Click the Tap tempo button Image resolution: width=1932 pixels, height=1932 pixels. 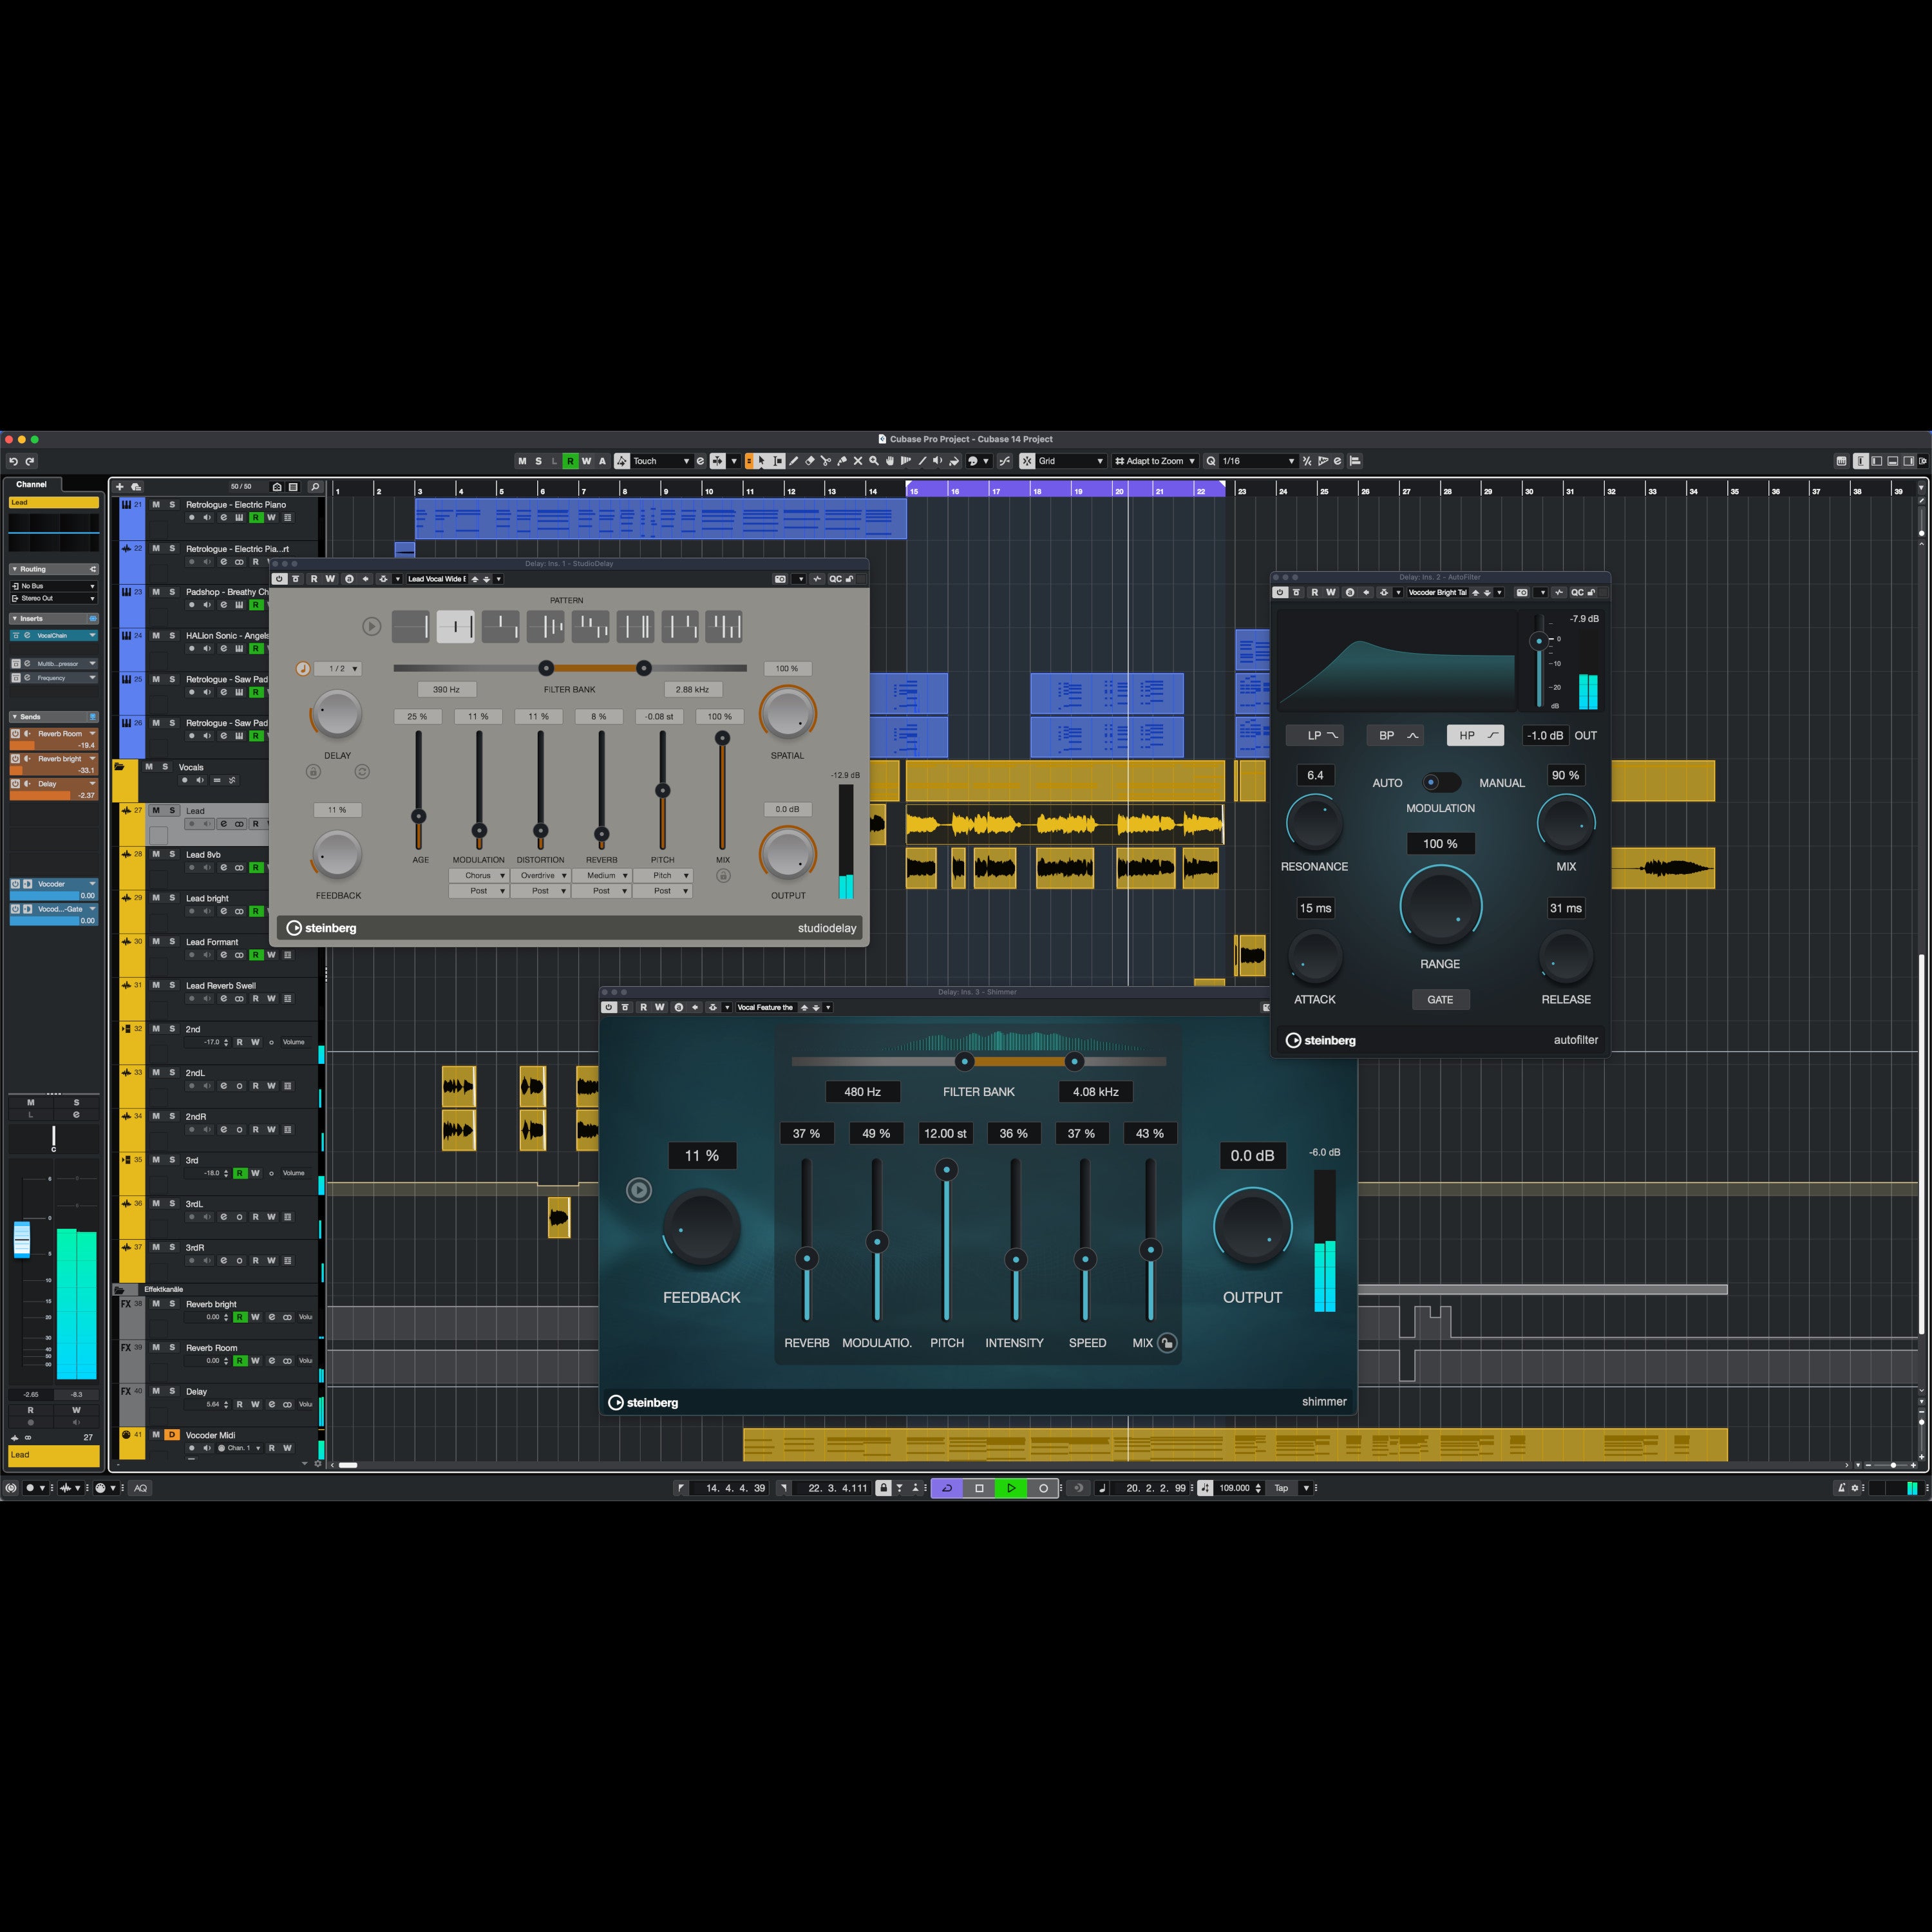tap(1281, 1488)
